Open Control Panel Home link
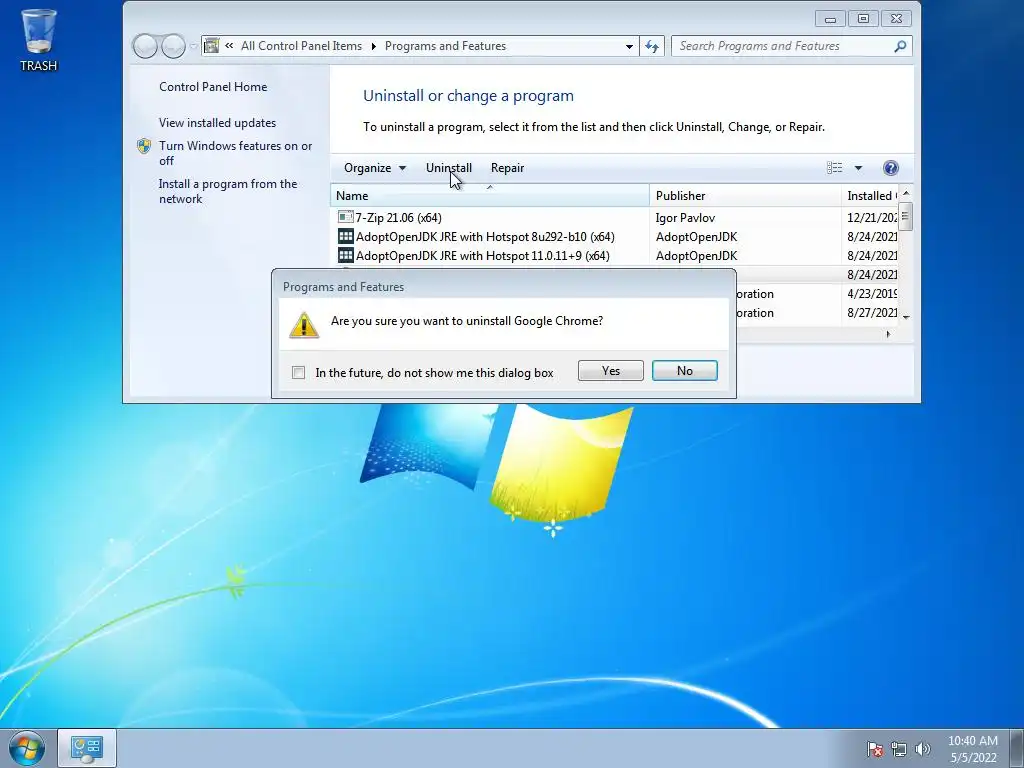This screenshot has width=1024, height=768. 213,87
